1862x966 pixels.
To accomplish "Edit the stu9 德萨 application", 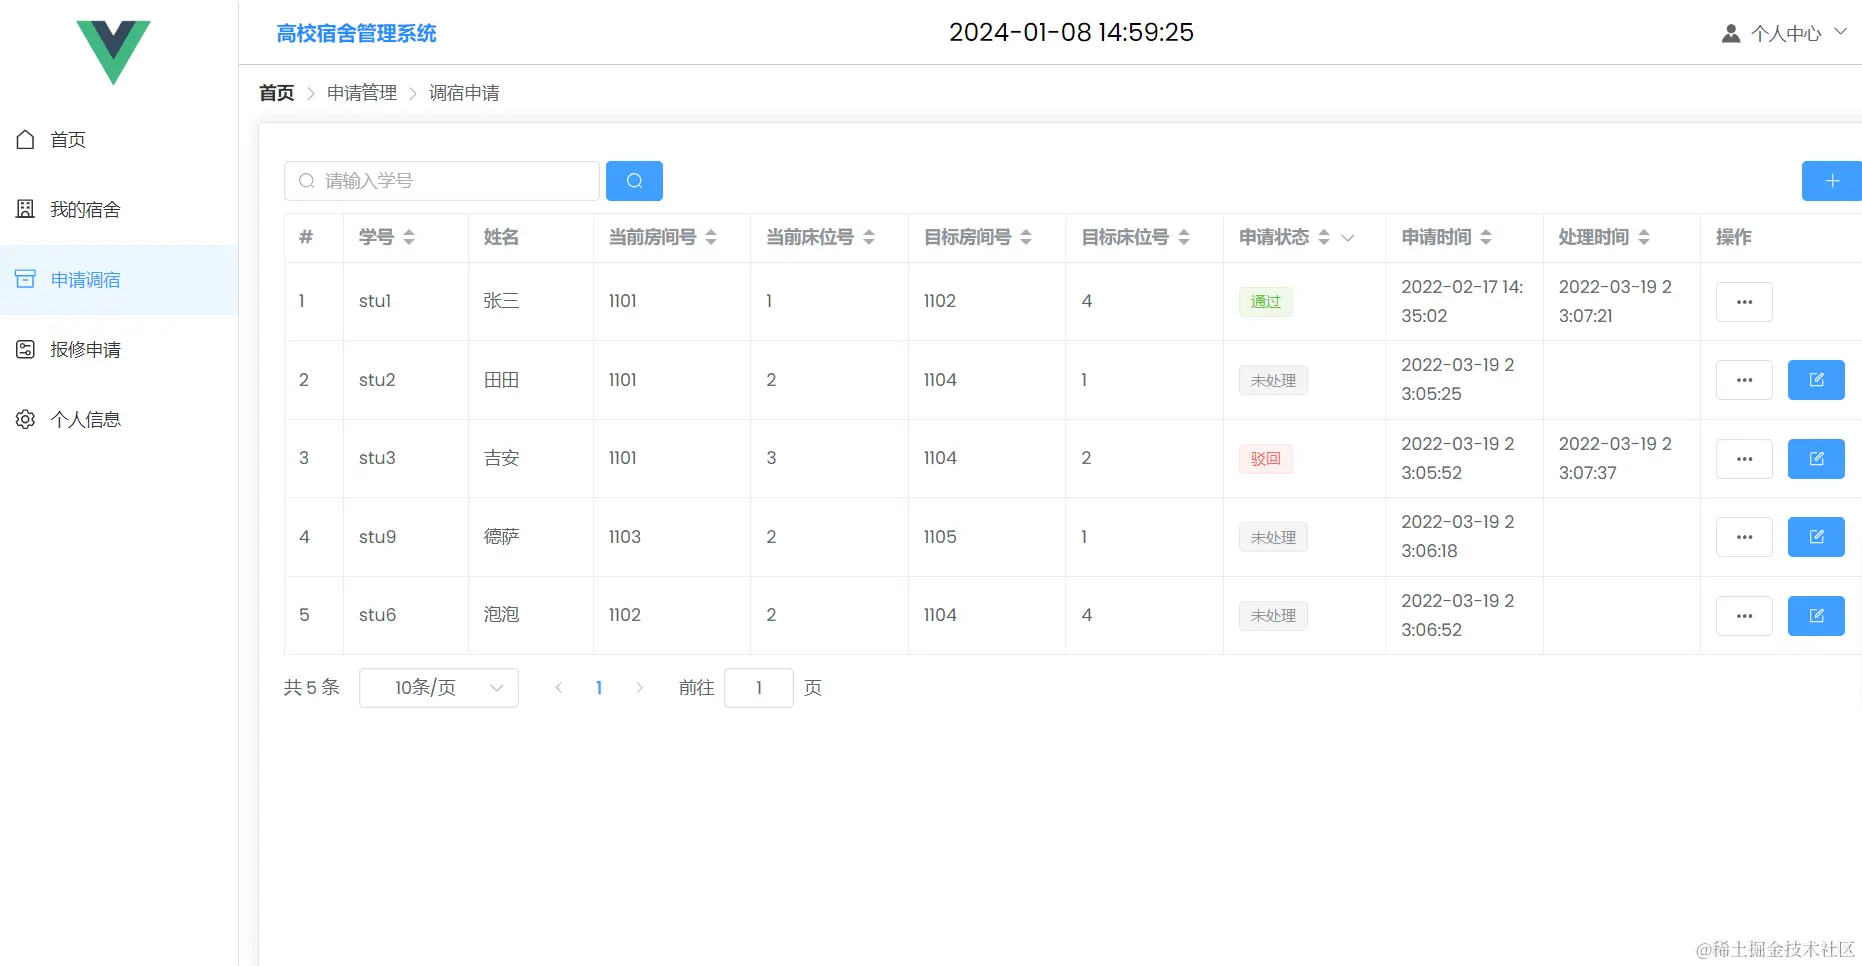I will point(1816,537).
